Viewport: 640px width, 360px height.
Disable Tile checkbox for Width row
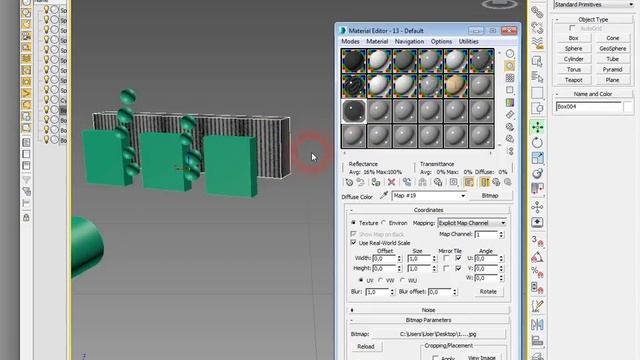coord(458,258)
